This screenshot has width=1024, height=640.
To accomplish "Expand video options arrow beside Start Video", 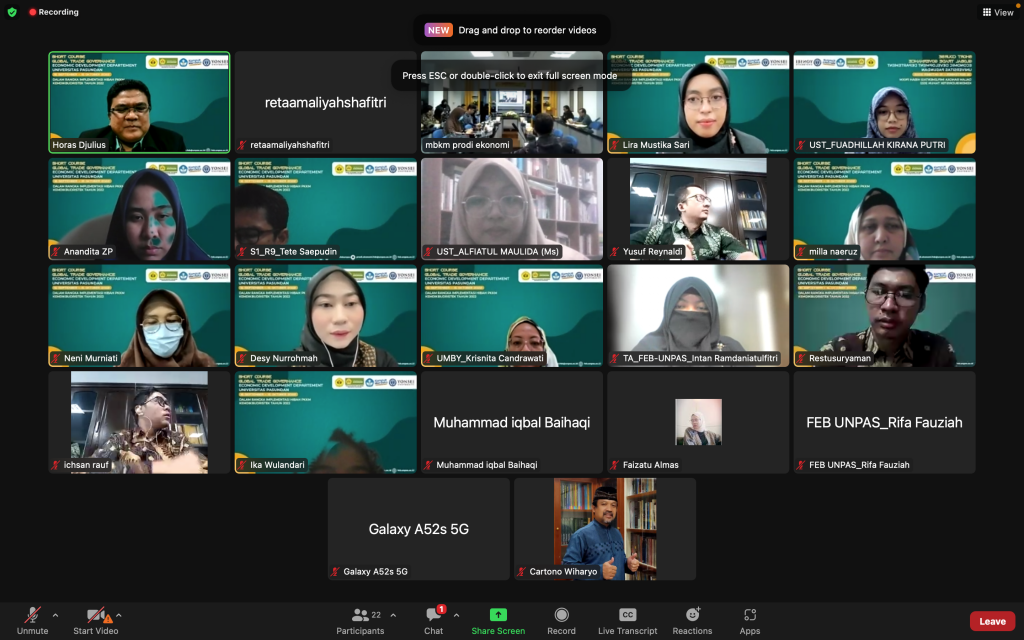I will (x=119, y=615).
